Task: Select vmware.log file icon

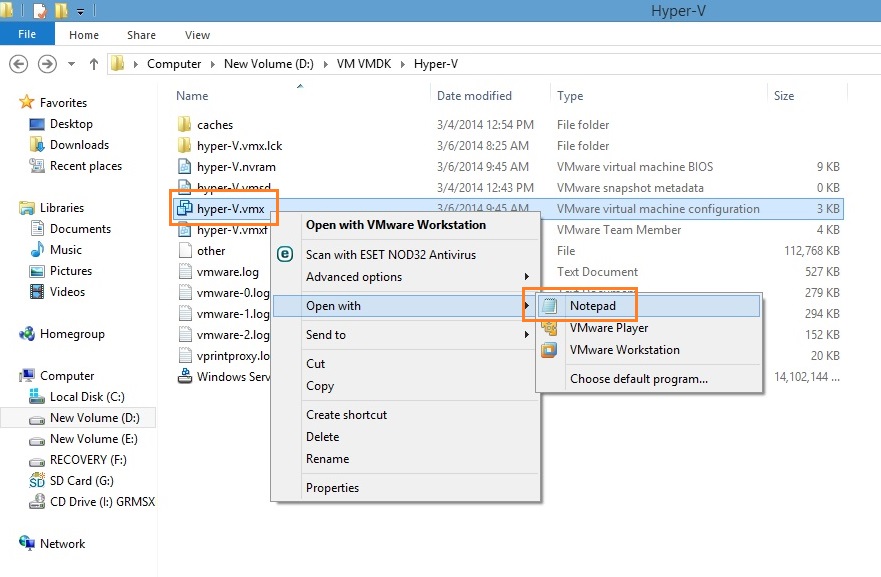Action: [x=185, y=272]
